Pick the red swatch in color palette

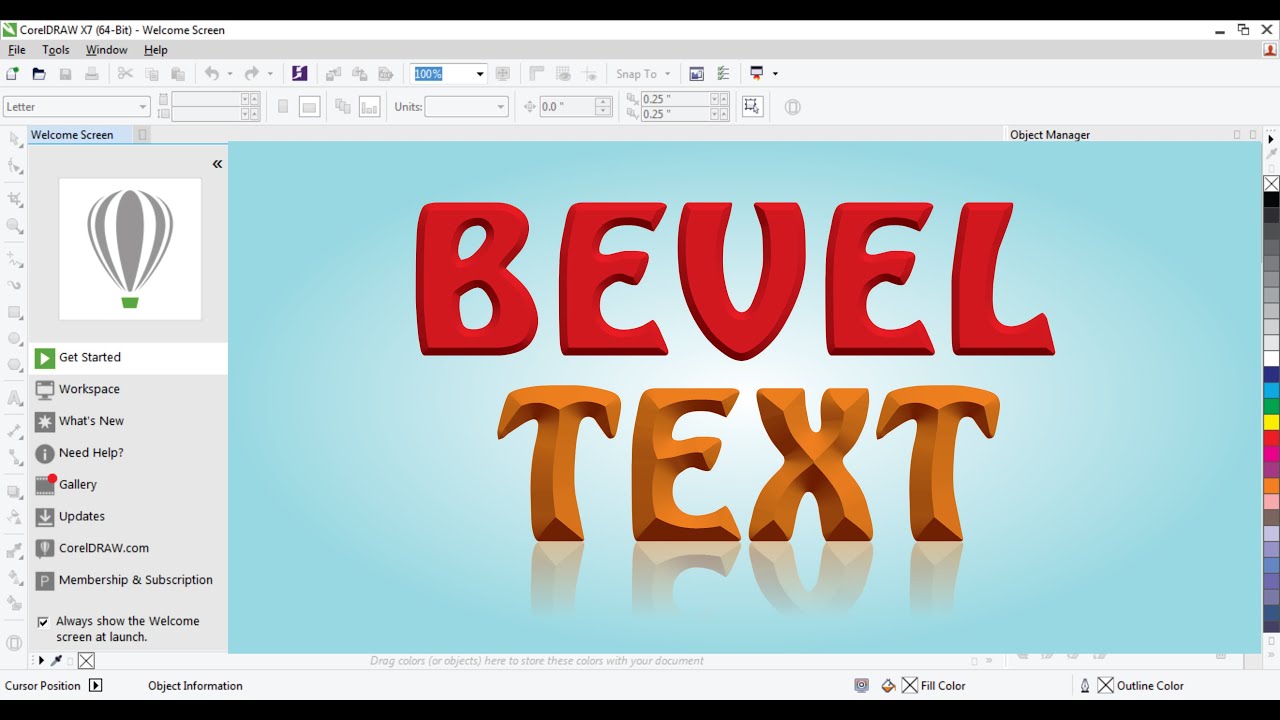pos(1271,438)
